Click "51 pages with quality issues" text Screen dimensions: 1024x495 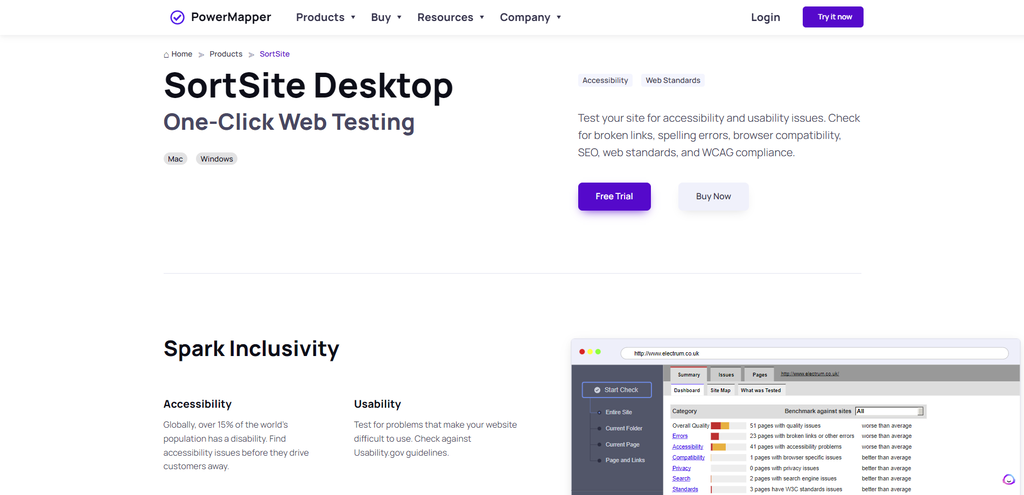click(784, 426)
